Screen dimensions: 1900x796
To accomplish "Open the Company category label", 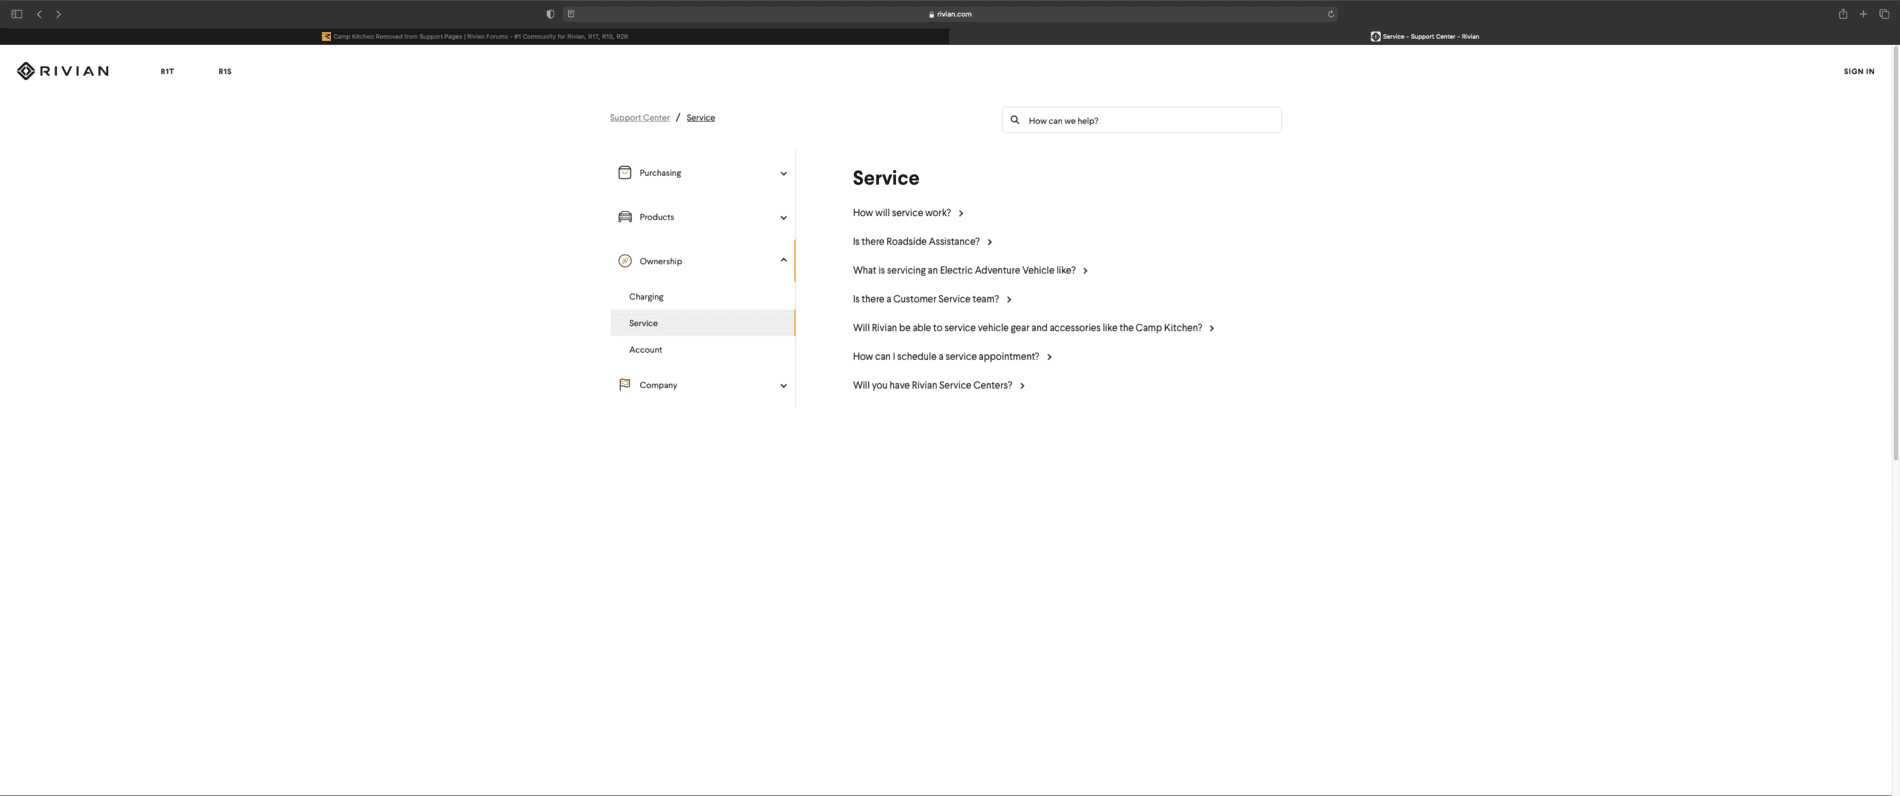I will tap(658, 385).
